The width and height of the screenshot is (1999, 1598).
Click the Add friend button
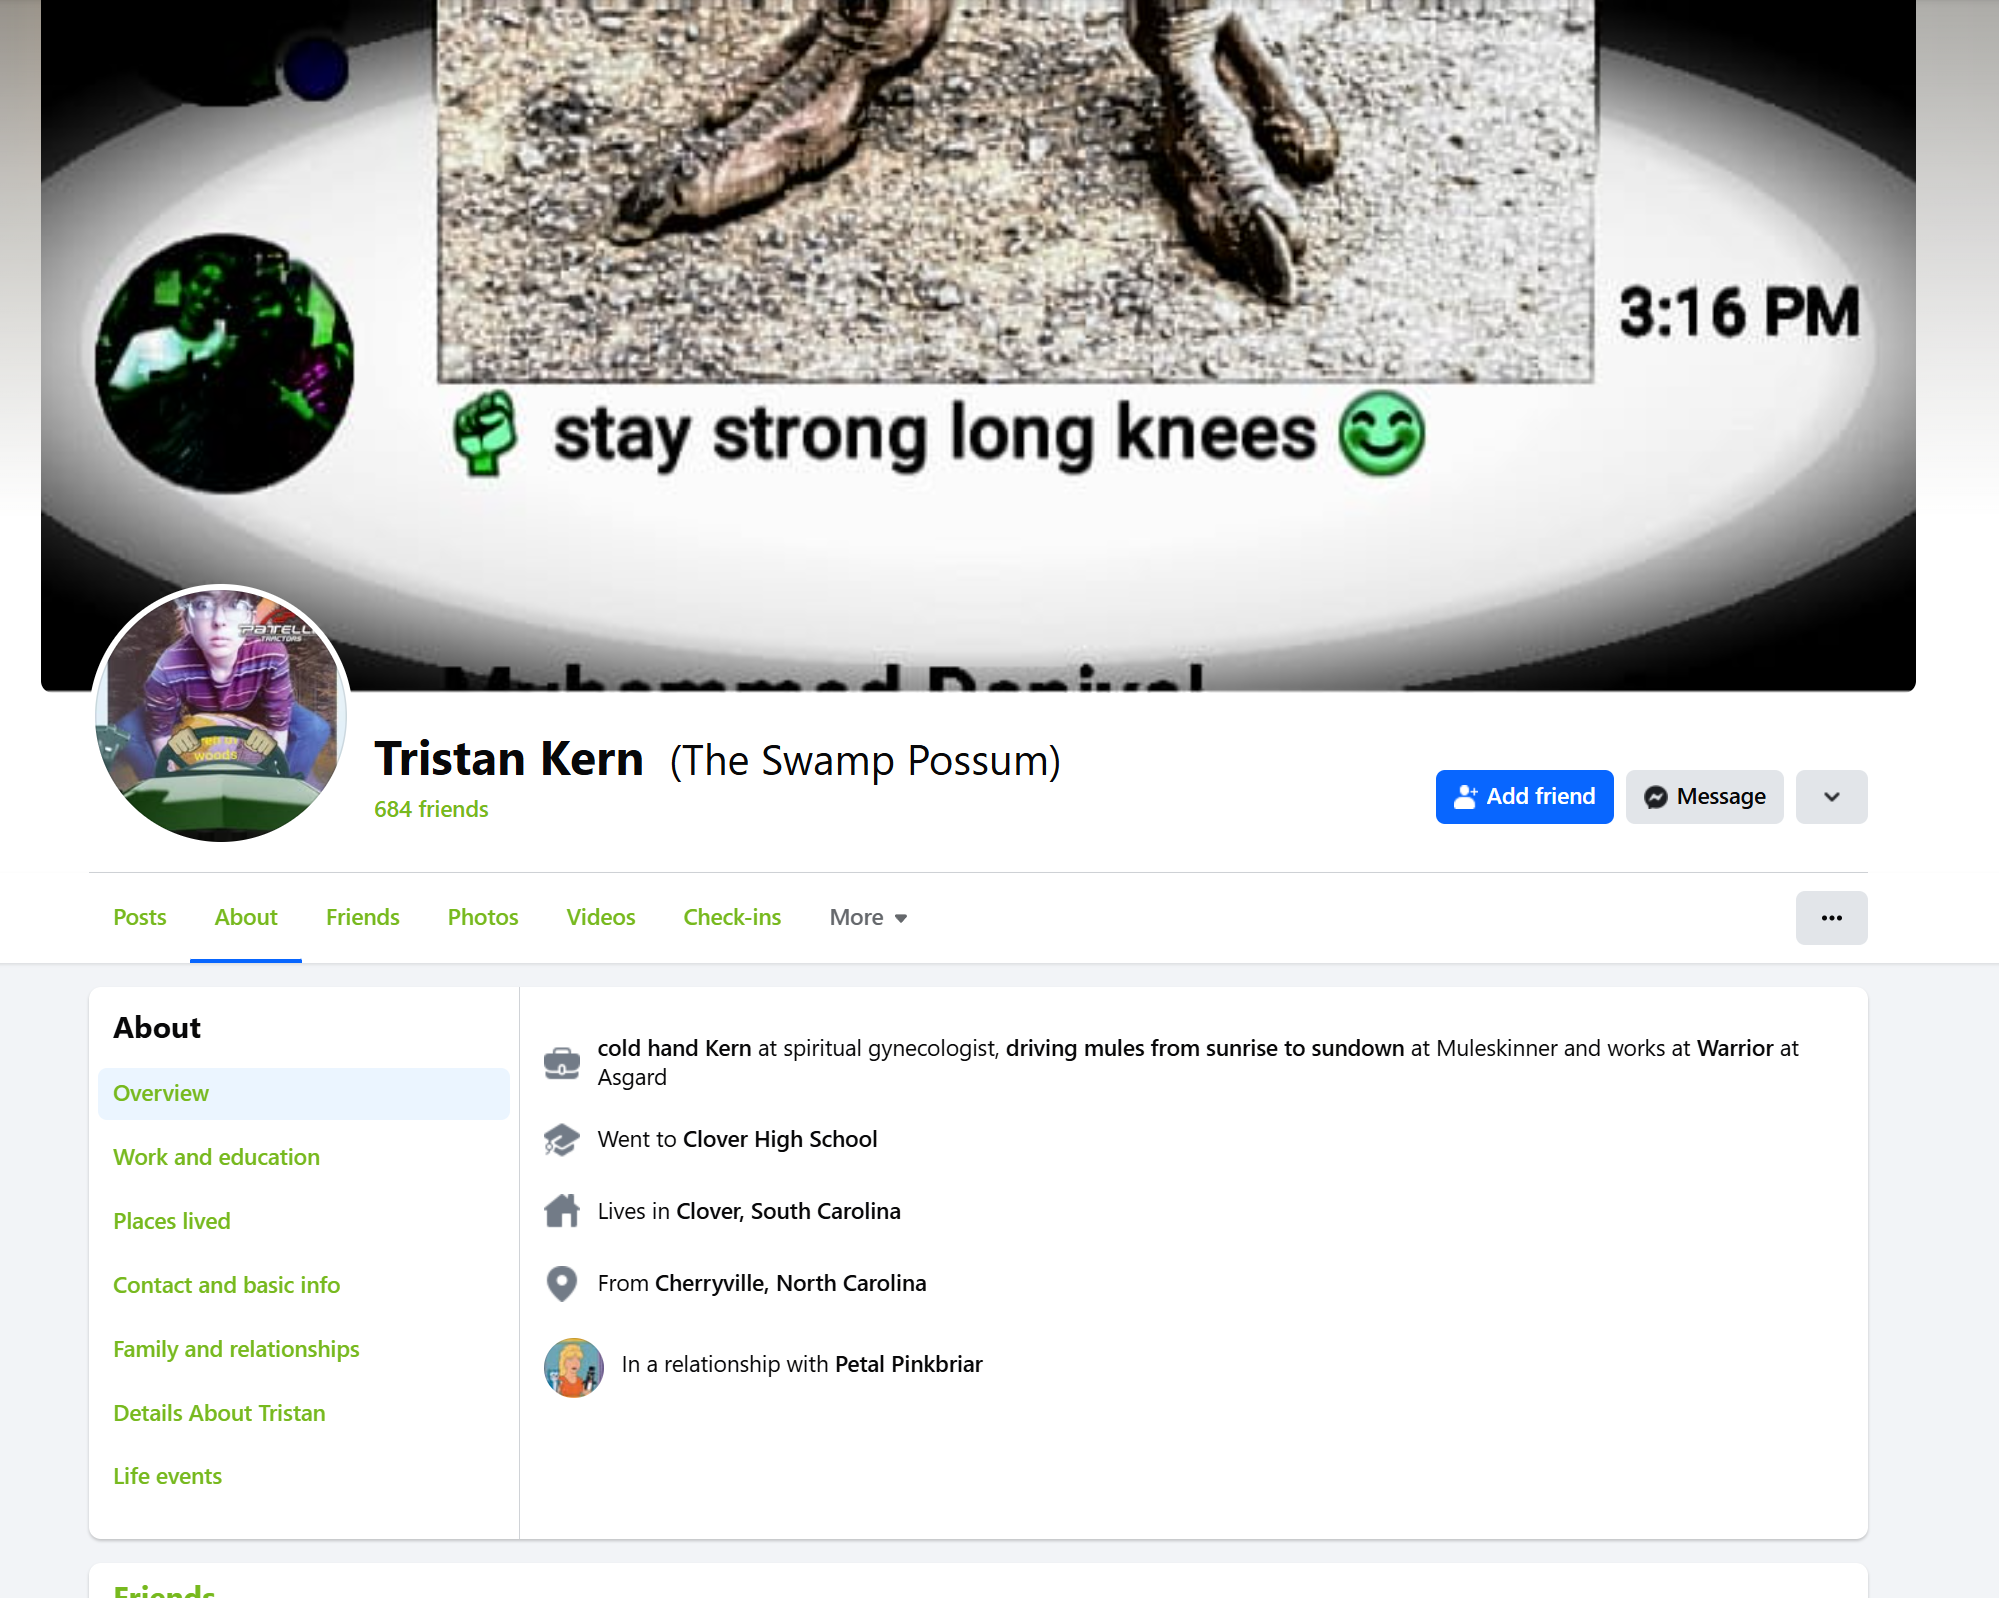pyautogui.click(x=1524, y=797)
